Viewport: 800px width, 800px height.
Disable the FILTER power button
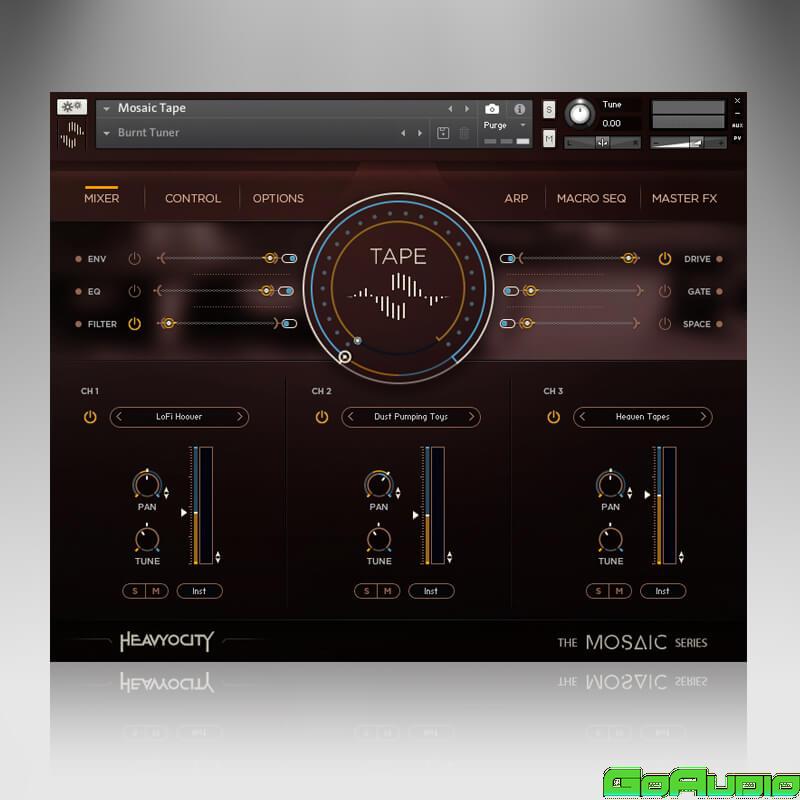134,323
